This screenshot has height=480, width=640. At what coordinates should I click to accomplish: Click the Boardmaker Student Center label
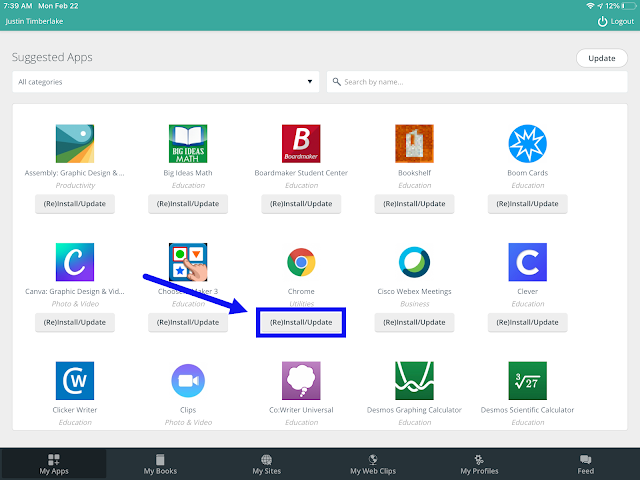tap(301, 173)
